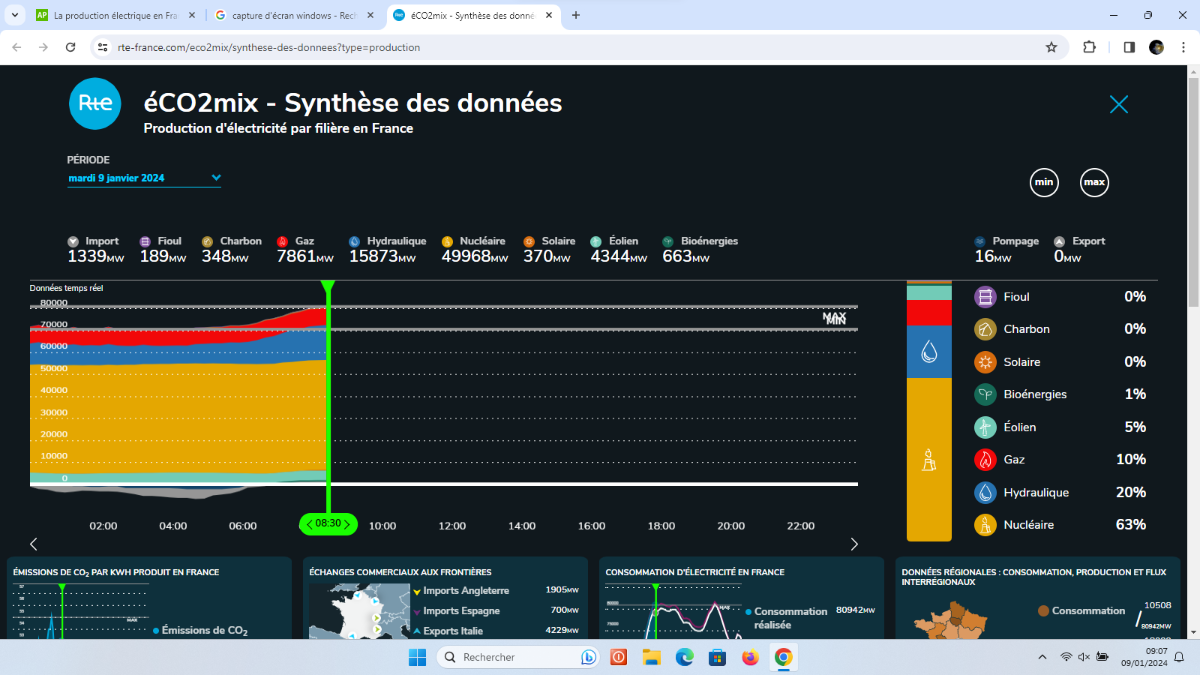This screenshot has height=675, width=1200.
Task: Click the Bioénergies icon in right list
Action: [x=987, y=394]
